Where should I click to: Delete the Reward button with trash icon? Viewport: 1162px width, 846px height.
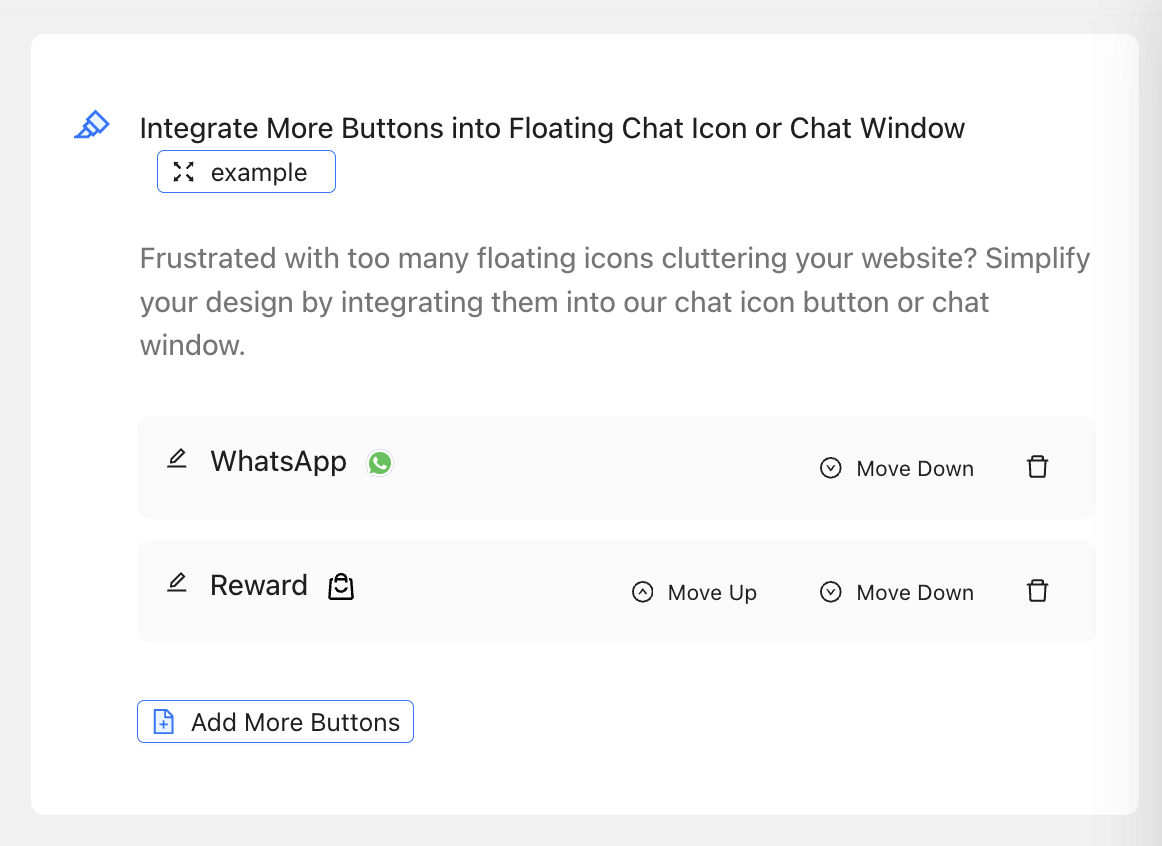tap(1037, 591)
